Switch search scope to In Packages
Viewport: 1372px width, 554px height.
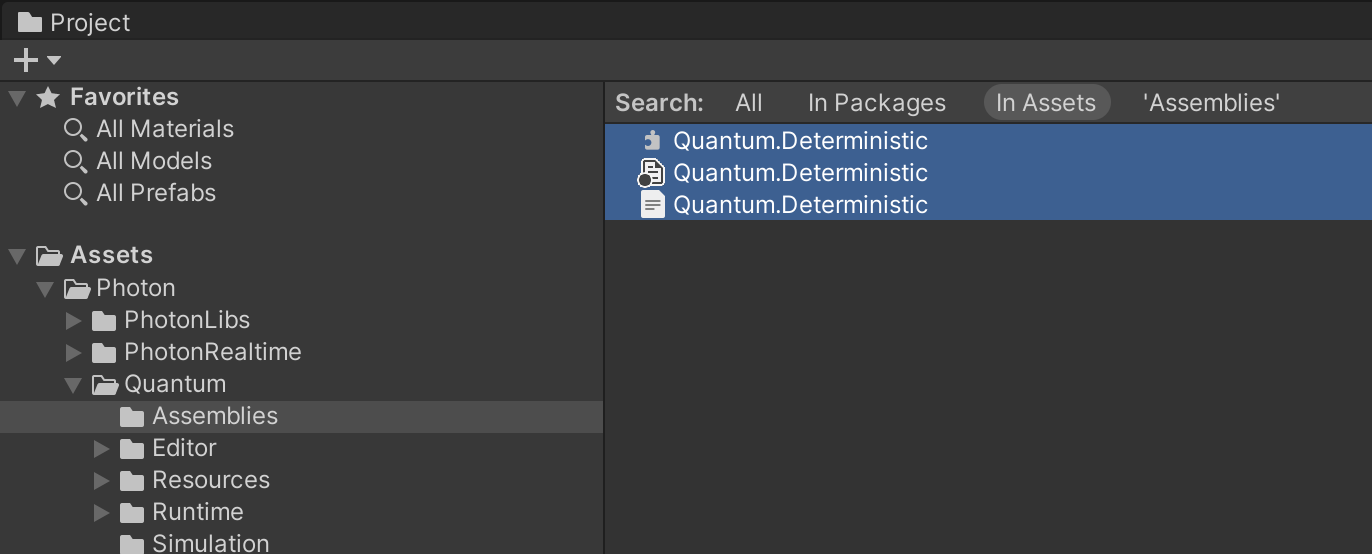click(876, 103)
